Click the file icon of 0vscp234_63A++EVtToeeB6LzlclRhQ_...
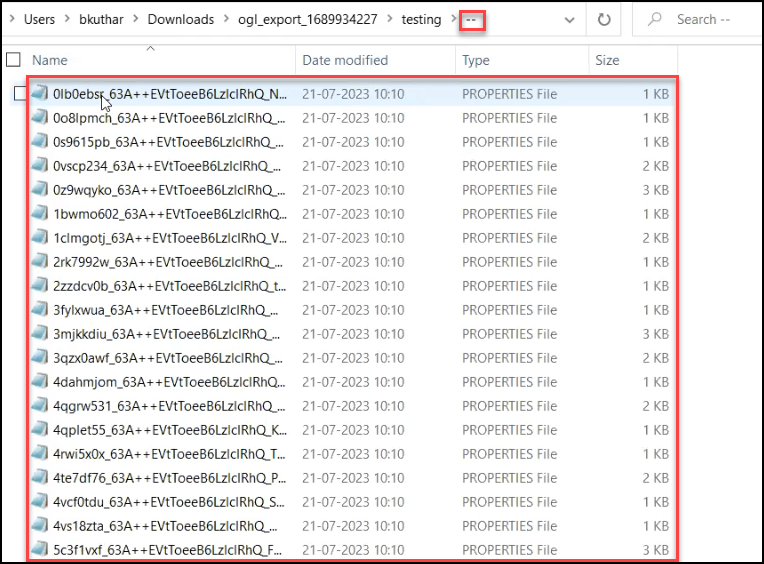Image resolution: width=764 pixels, height=564 pixels. 40,165
